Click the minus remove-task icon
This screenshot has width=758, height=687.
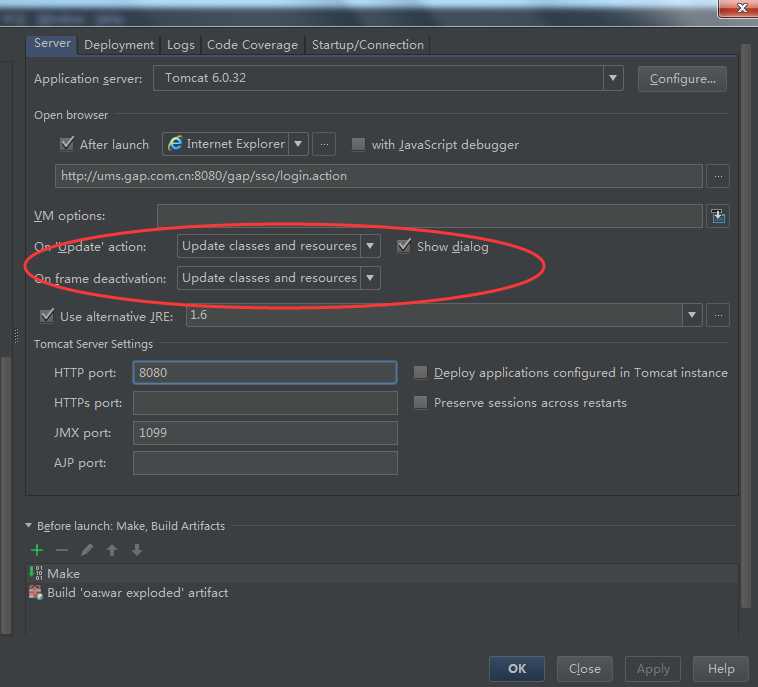coord(62,550)
